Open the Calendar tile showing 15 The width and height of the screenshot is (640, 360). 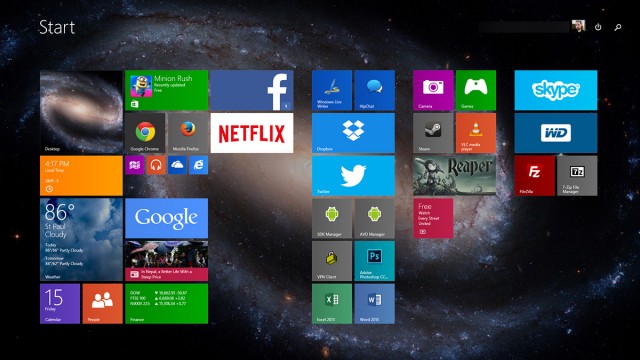click(60, 304)
